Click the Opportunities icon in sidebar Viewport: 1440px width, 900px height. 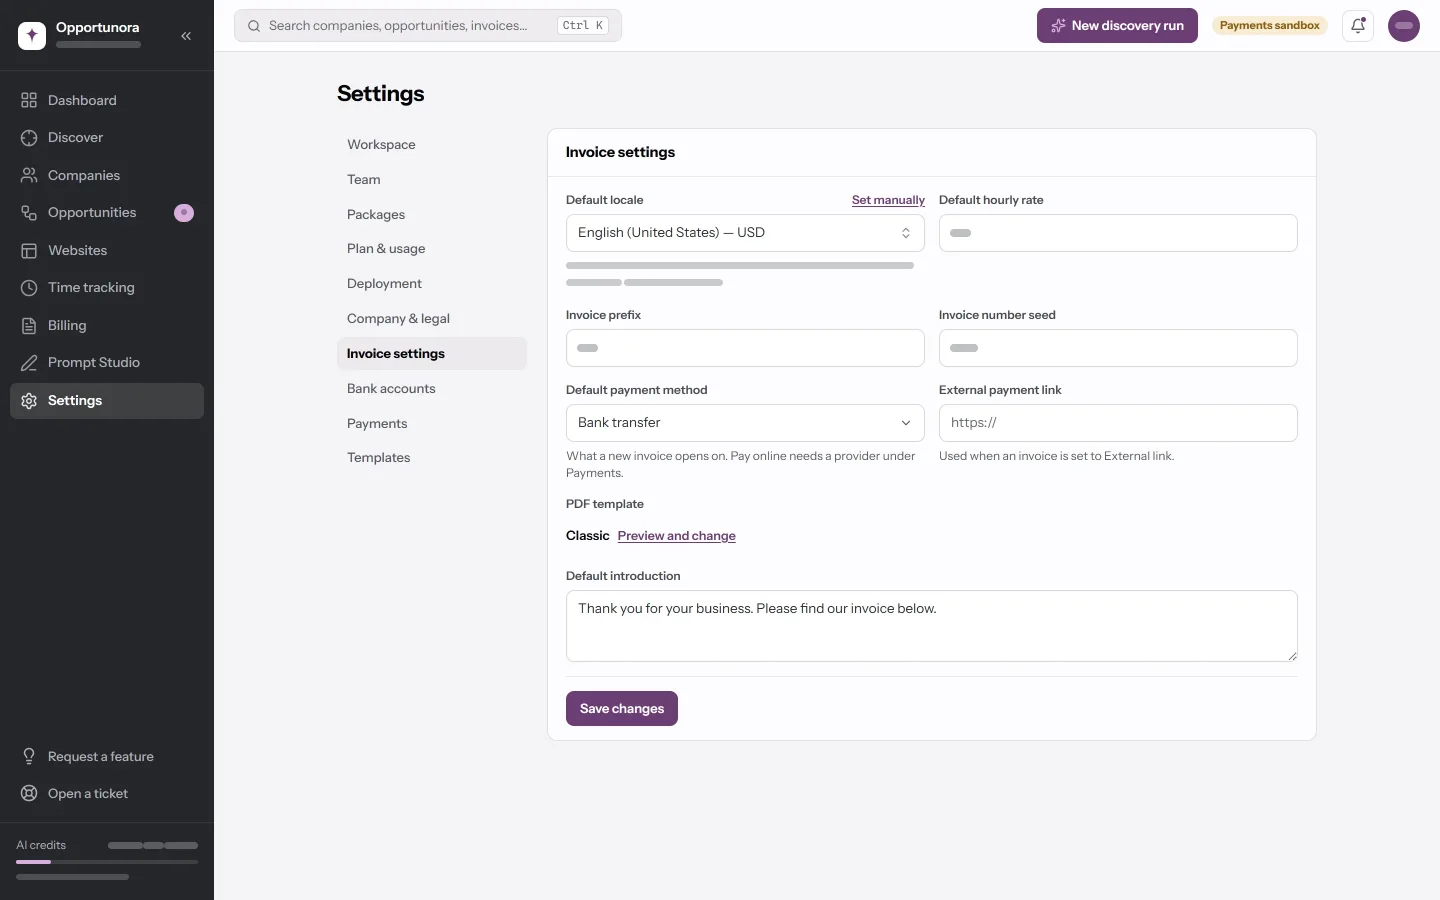click(x=29, y=213)
